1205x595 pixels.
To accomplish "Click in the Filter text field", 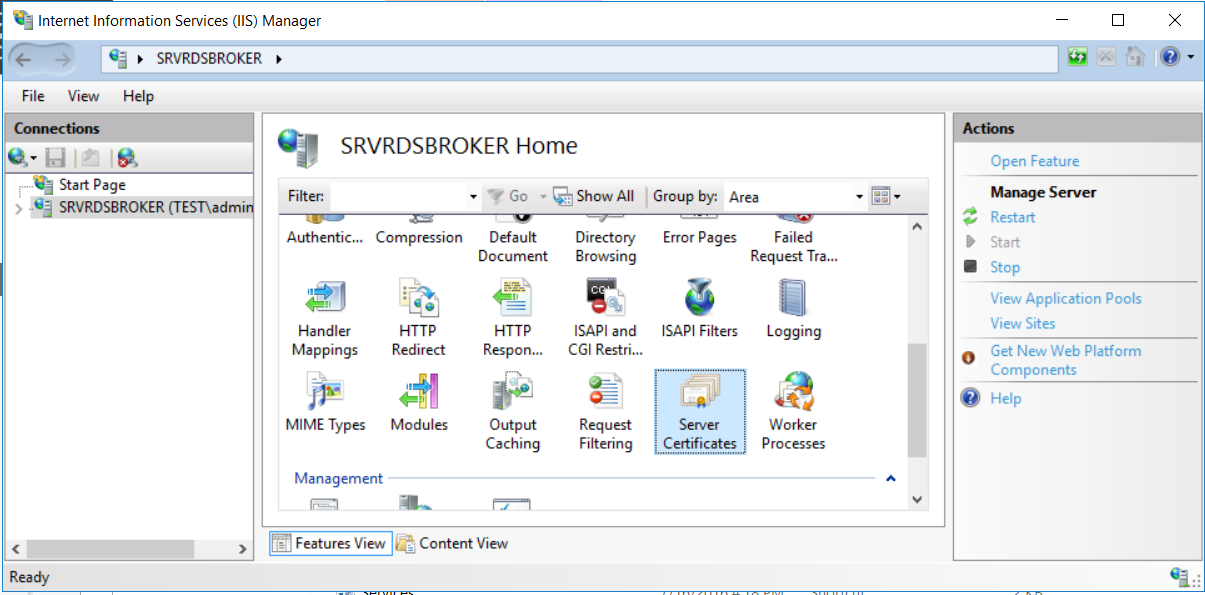I will [x=397, y=197].
